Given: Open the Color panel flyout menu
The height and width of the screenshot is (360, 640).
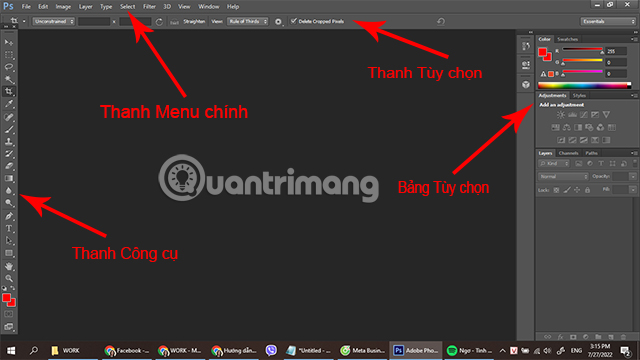Looking at the screenshot, I should pyautogui.click(x=634, y=39).
